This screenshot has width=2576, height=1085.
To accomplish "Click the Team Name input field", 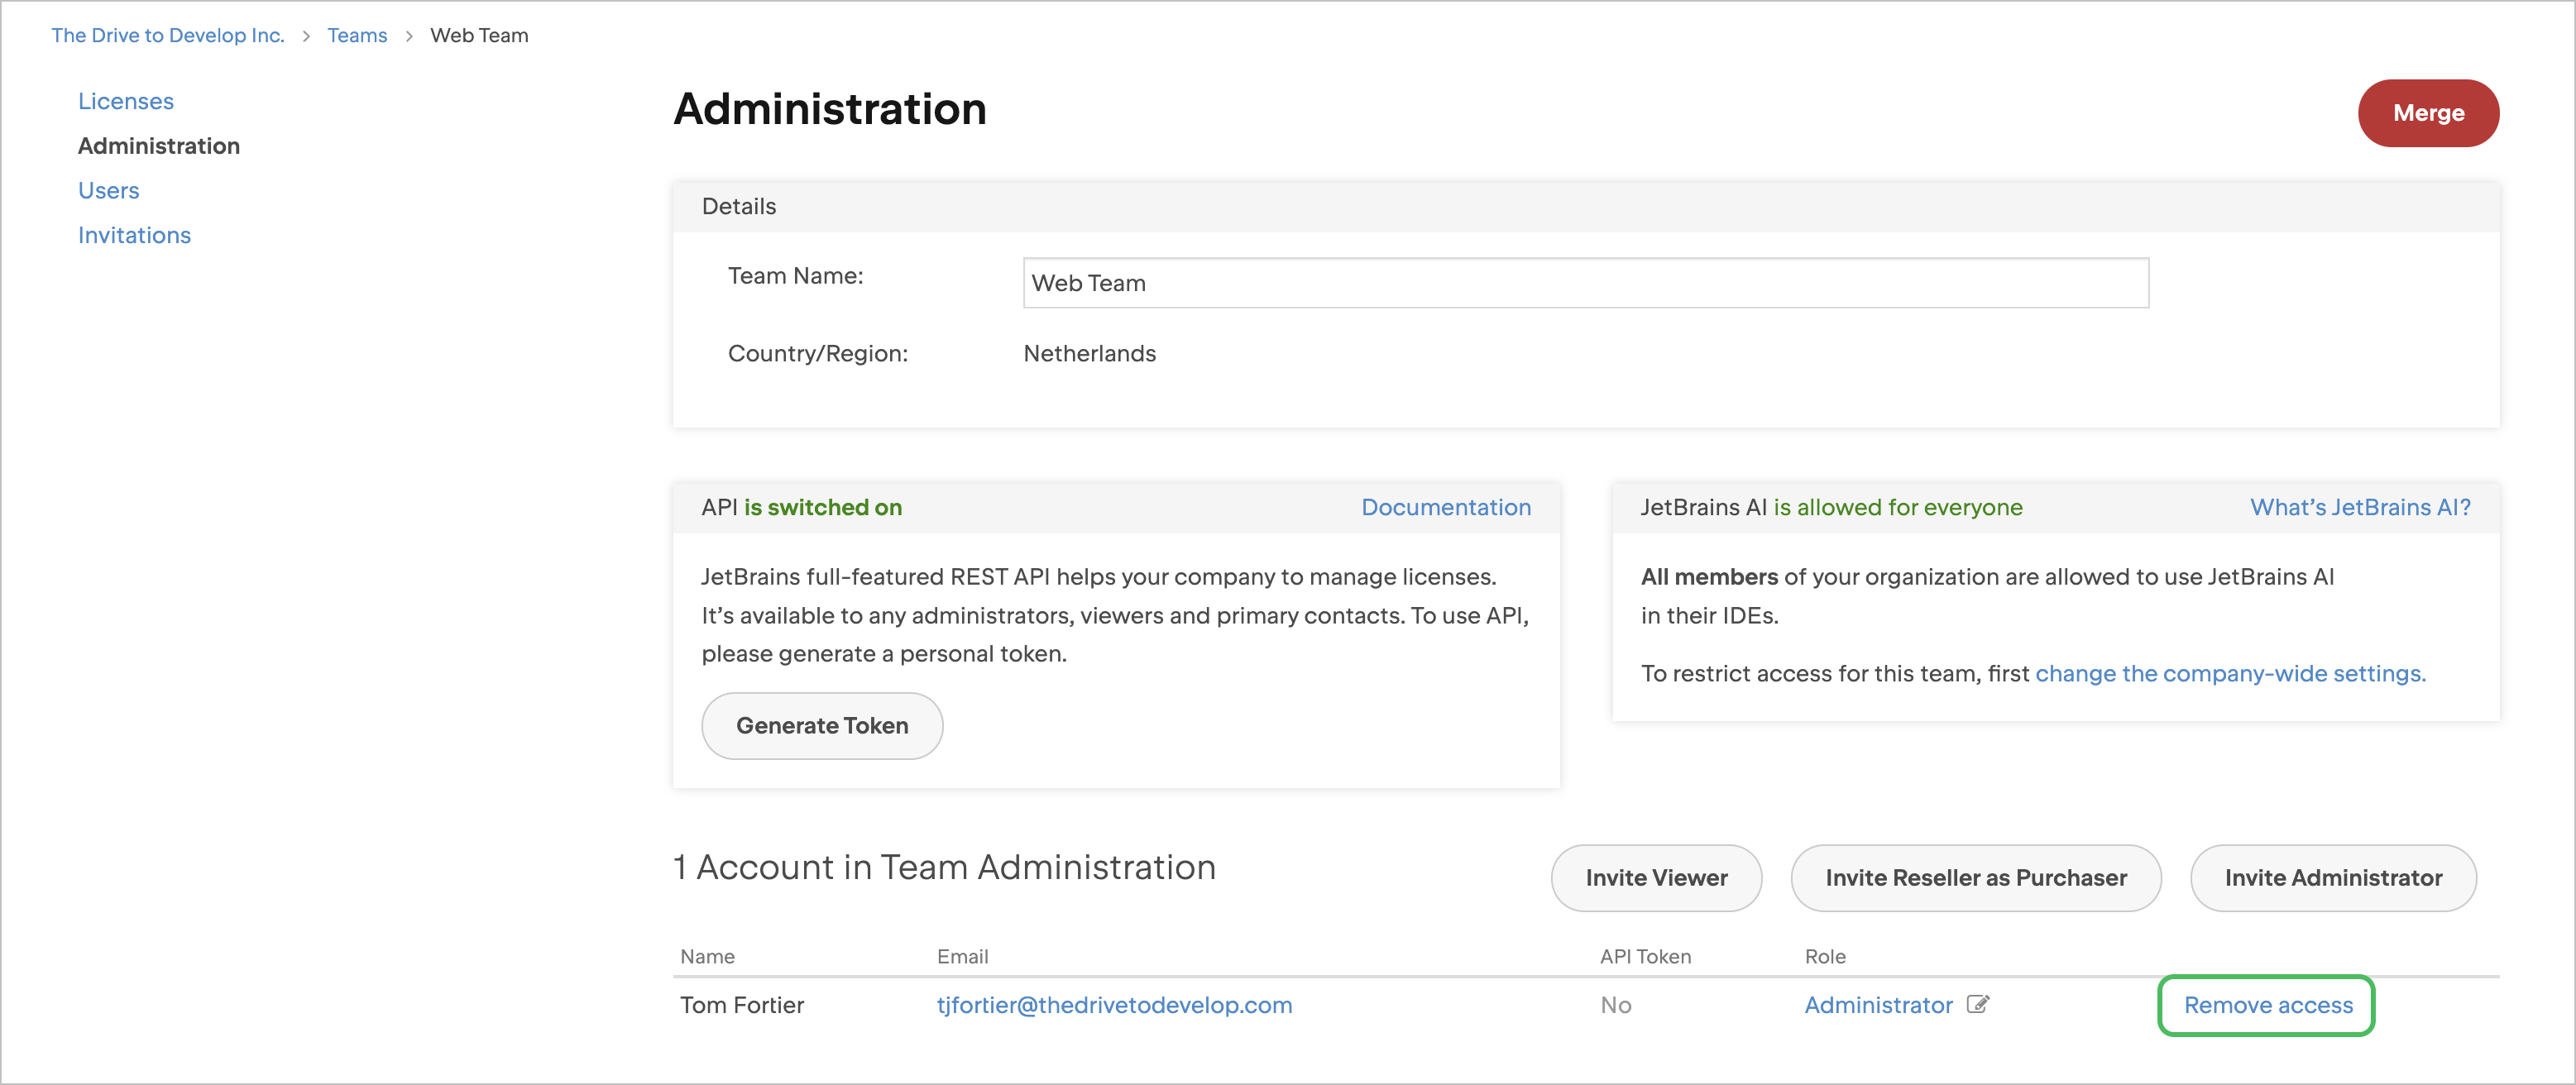I will 1585,283.
